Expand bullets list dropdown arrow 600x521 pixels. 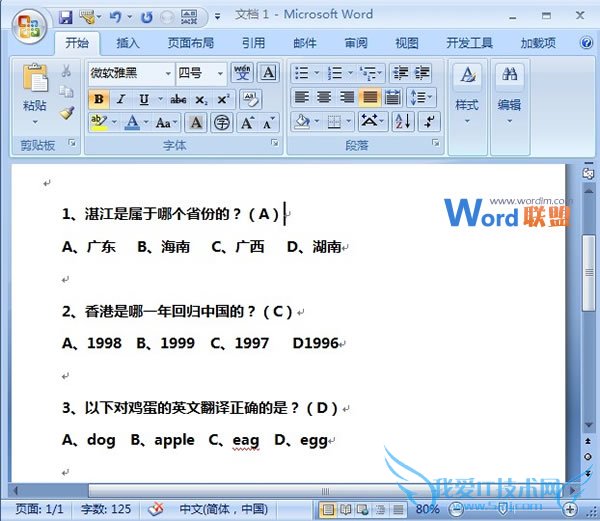click(317, 72)
